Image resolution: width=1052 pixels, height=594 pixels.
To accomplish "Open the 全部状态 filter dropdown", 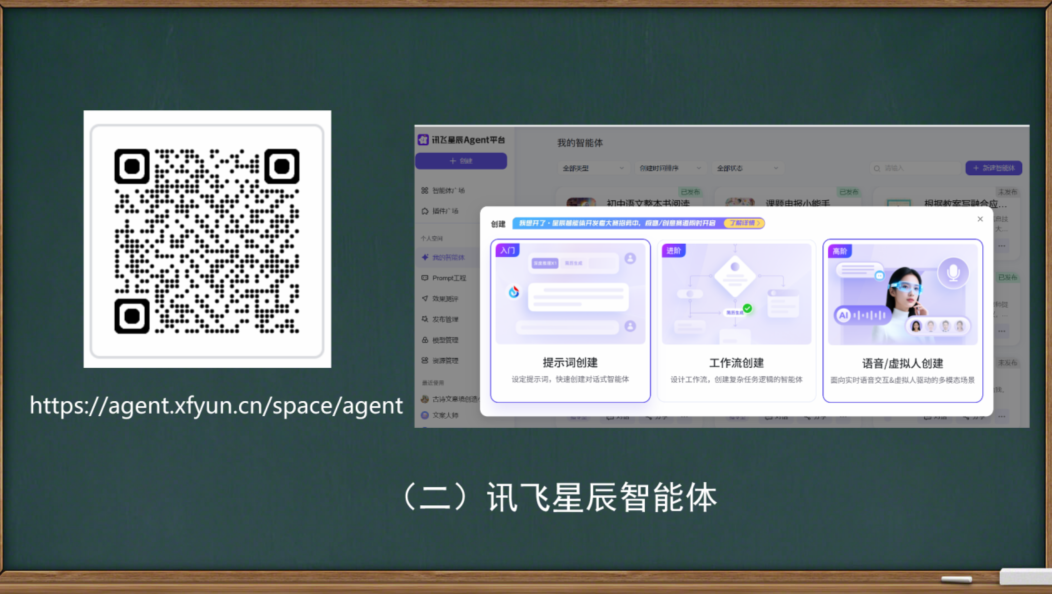I will coord(747,168).
